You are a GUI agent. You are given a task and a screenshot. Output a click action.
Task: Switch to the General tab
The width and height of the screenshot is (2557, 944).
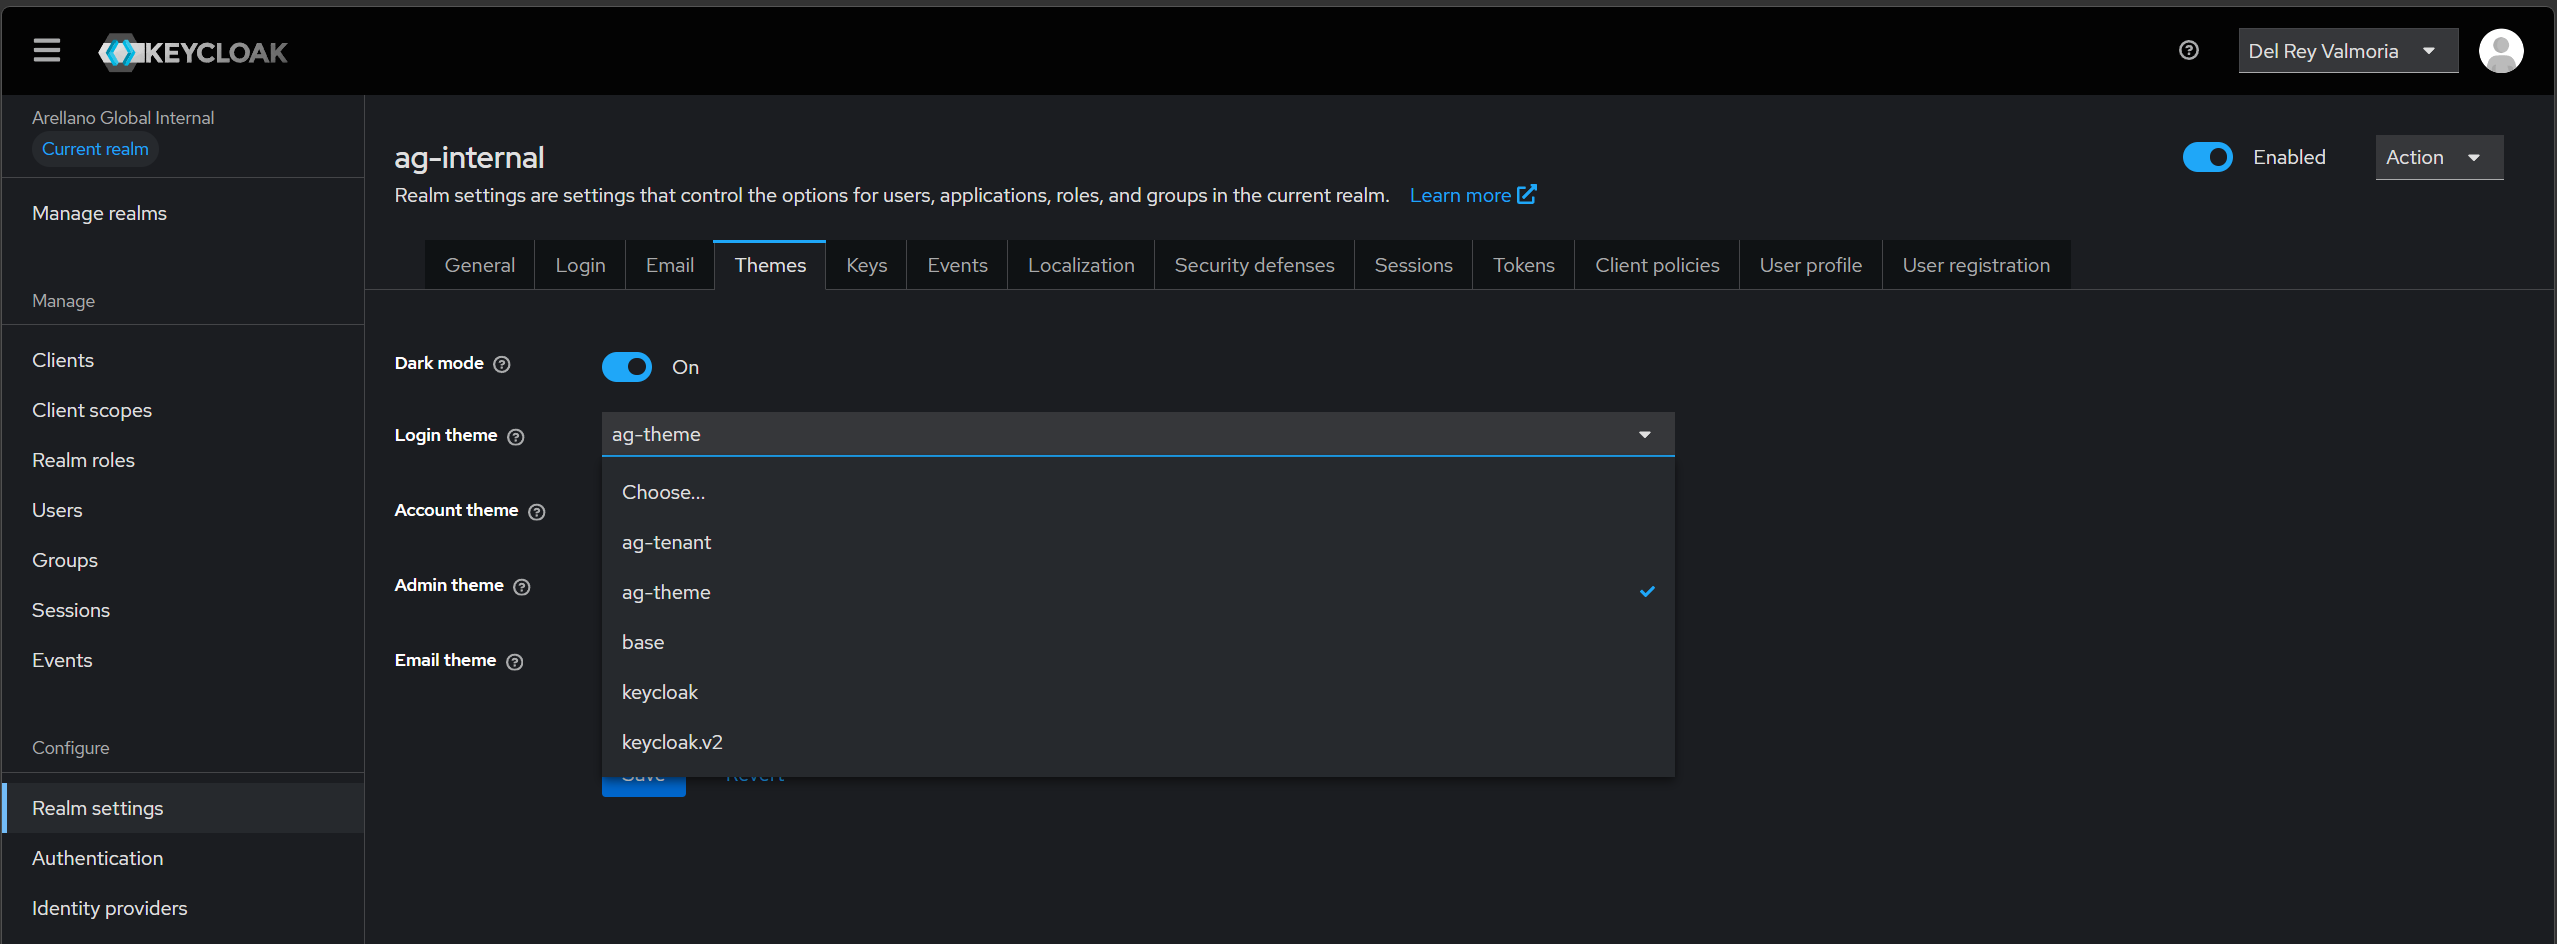pos(480,265)
